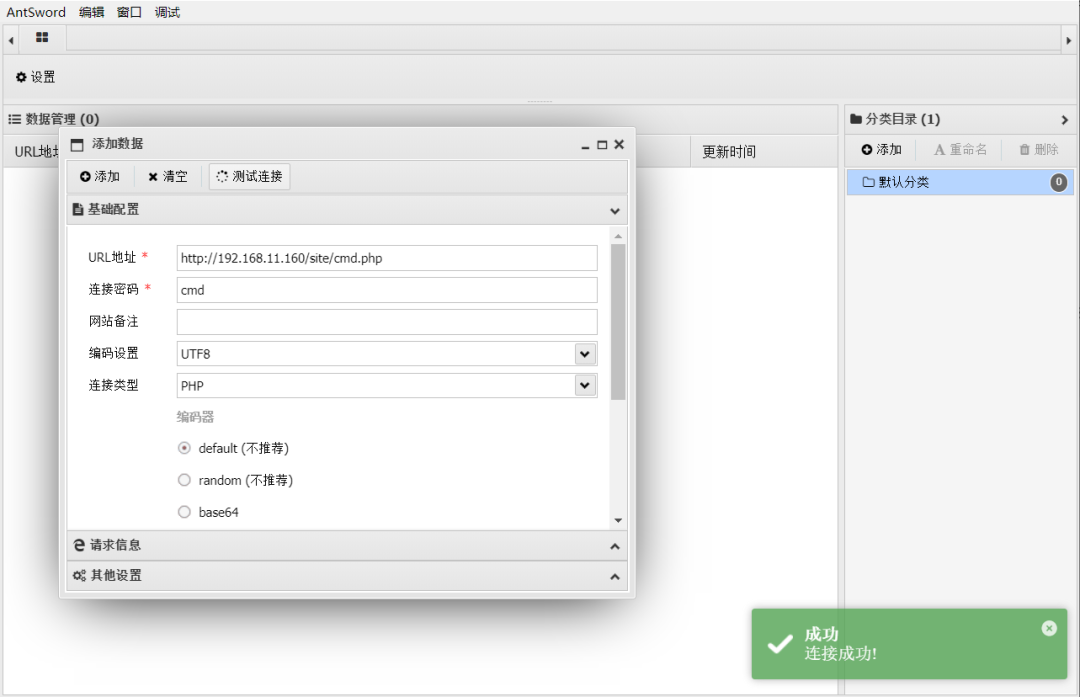1080x697 pixels.
Task: Click the 清空 clear button
Action: point(168,176)
